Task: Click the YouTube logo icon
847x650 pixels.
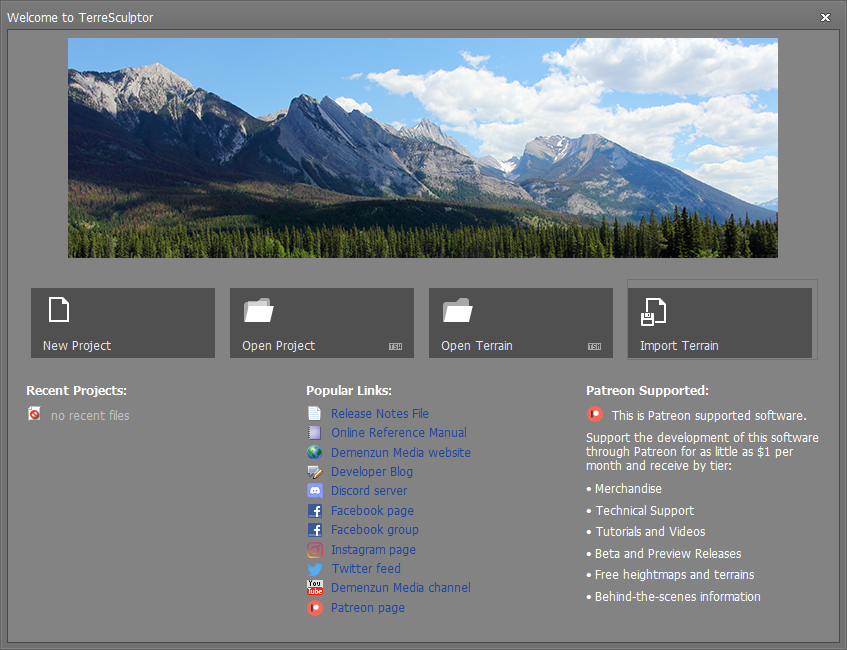Action: click(x=314, y=588)
